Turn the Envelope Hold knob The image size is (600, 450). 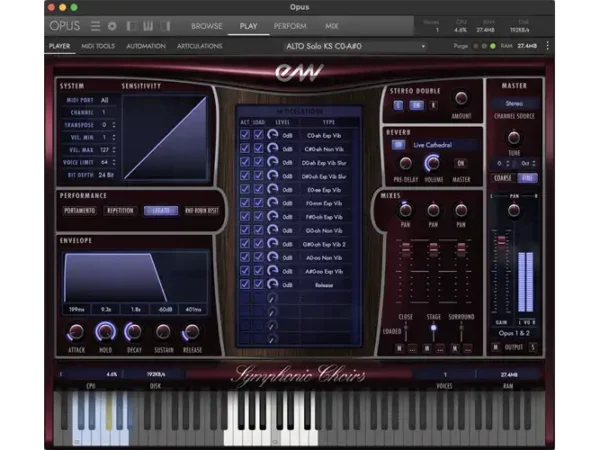point(106,332)
